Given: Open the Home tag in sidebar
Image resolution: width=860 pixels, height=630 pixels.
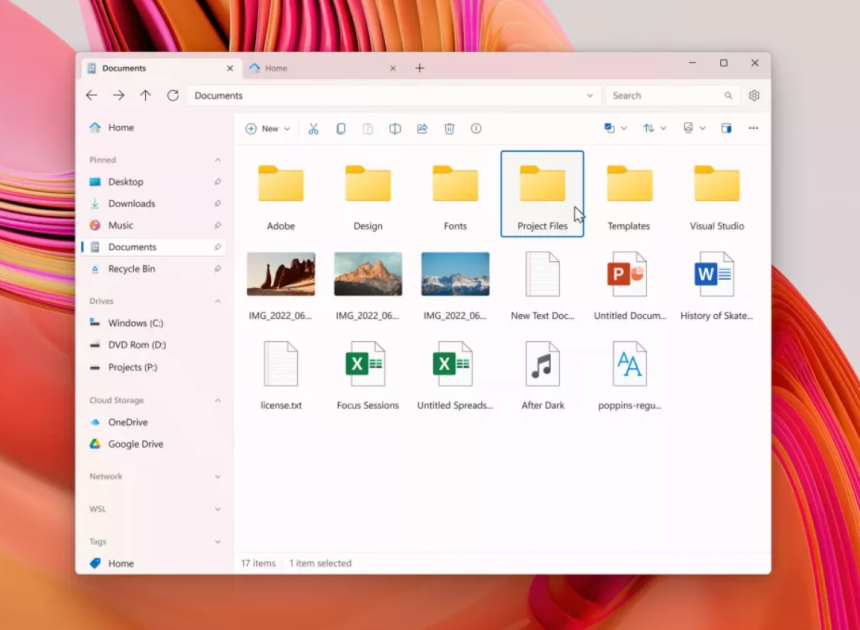Looking at the screenshot, I should 154,563.
